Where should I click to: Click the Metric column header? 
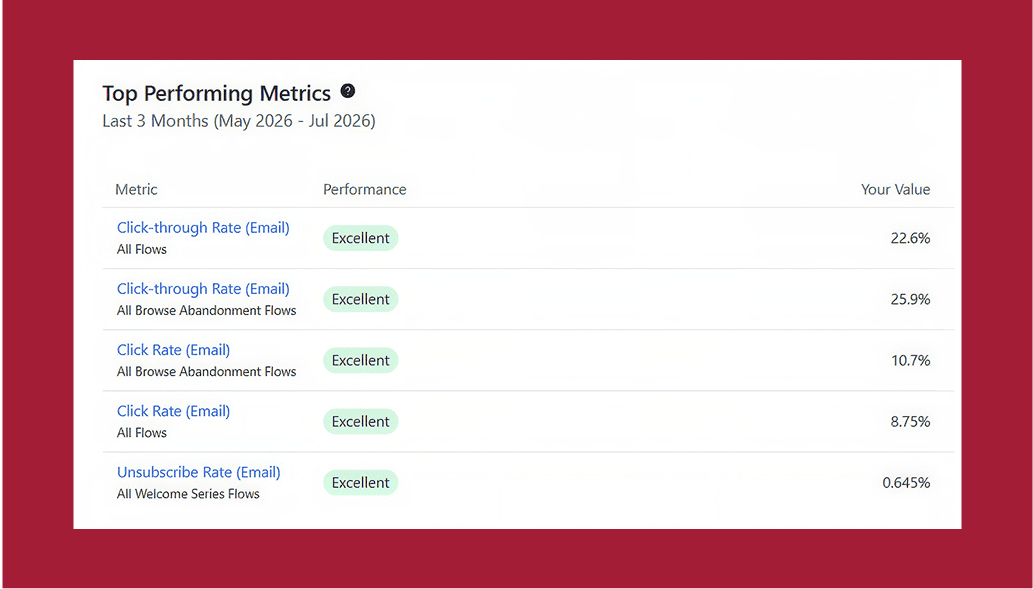136,190
